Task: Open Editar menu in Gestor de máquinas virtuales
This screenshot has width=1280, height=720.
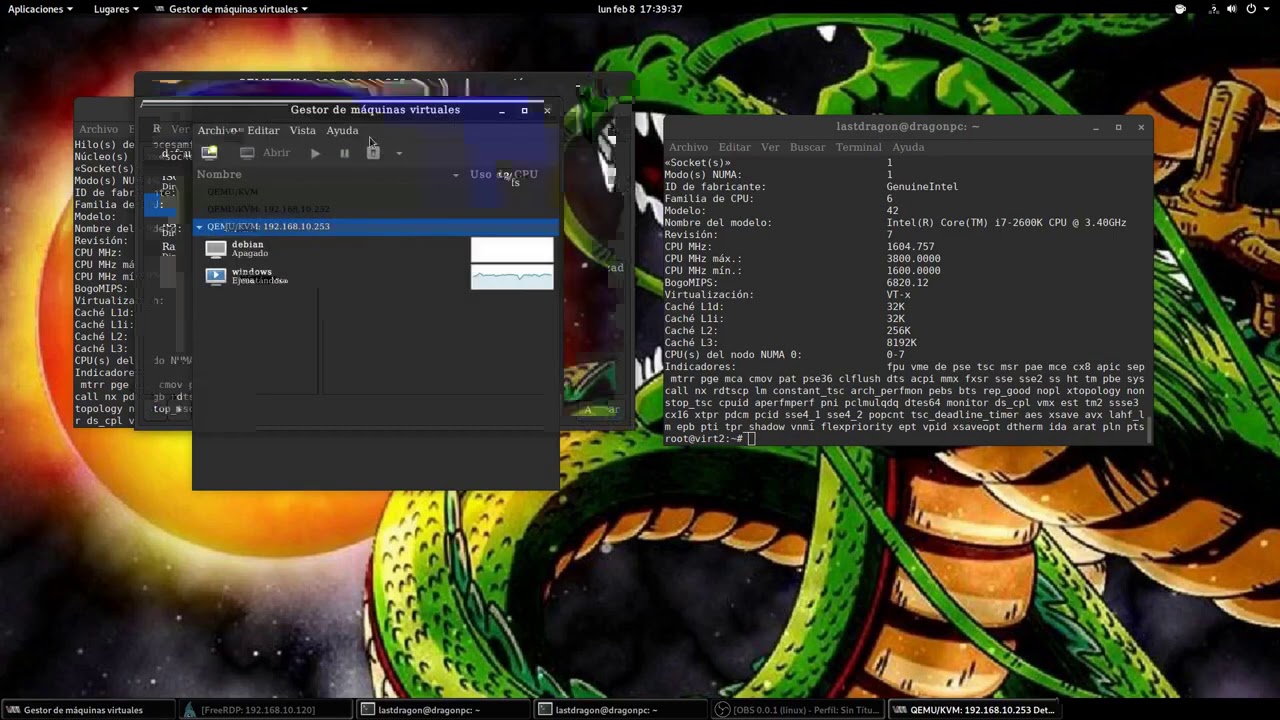Action: coord(263,130)
